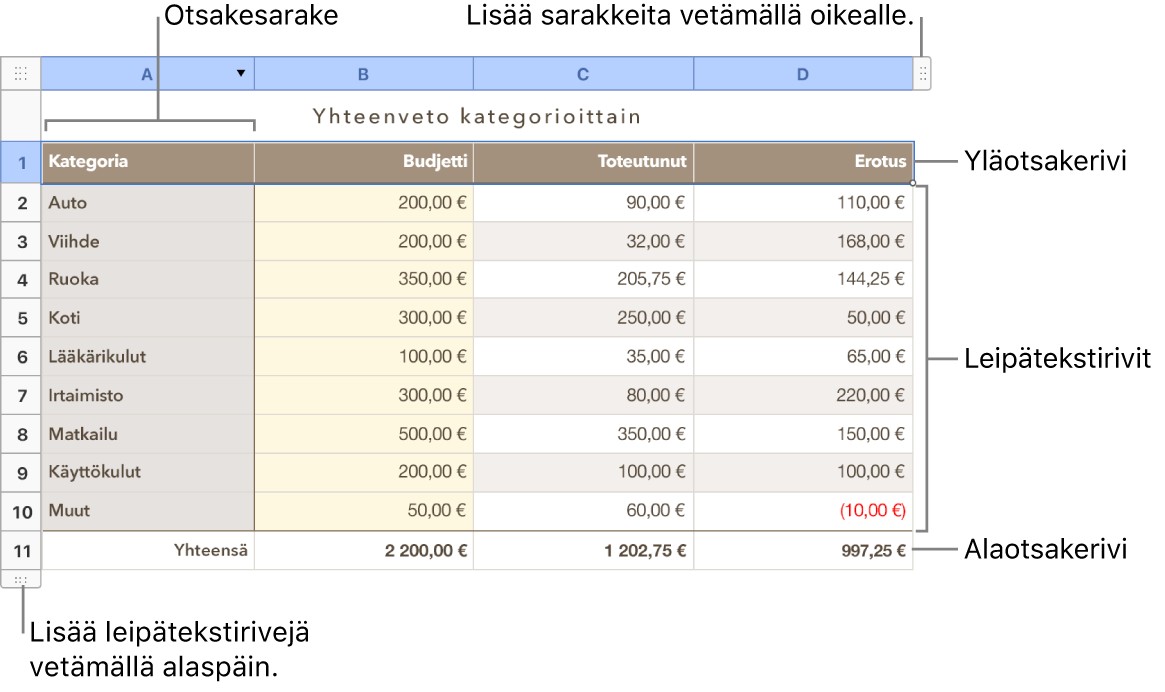Select the 'Irtaimisto' category cell
The height and width of the screenshot is (692, 1165).
pos(149,395)
